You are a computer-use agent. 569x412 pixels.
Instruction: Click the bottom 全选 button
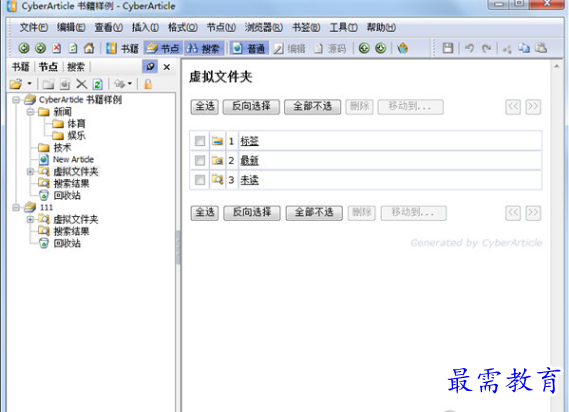205,213
